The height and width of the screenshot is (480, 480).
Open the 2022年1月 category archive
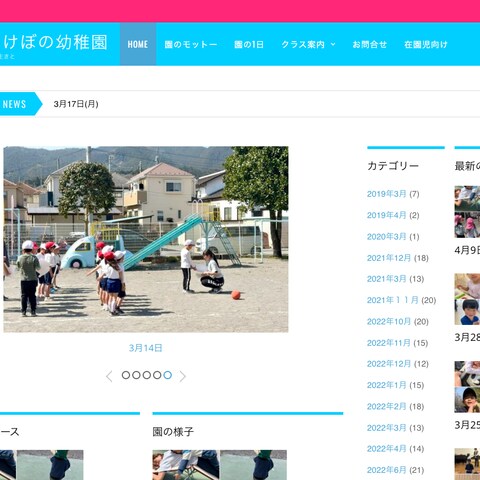pyautogui.click(x=387, y=385)
